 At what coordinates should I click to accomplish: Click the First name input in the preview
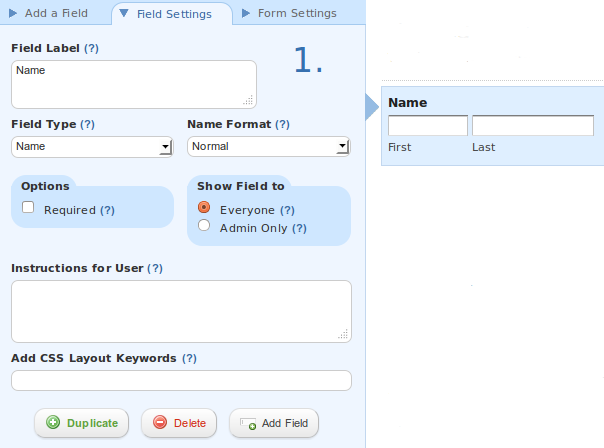(x=428, y=125)
